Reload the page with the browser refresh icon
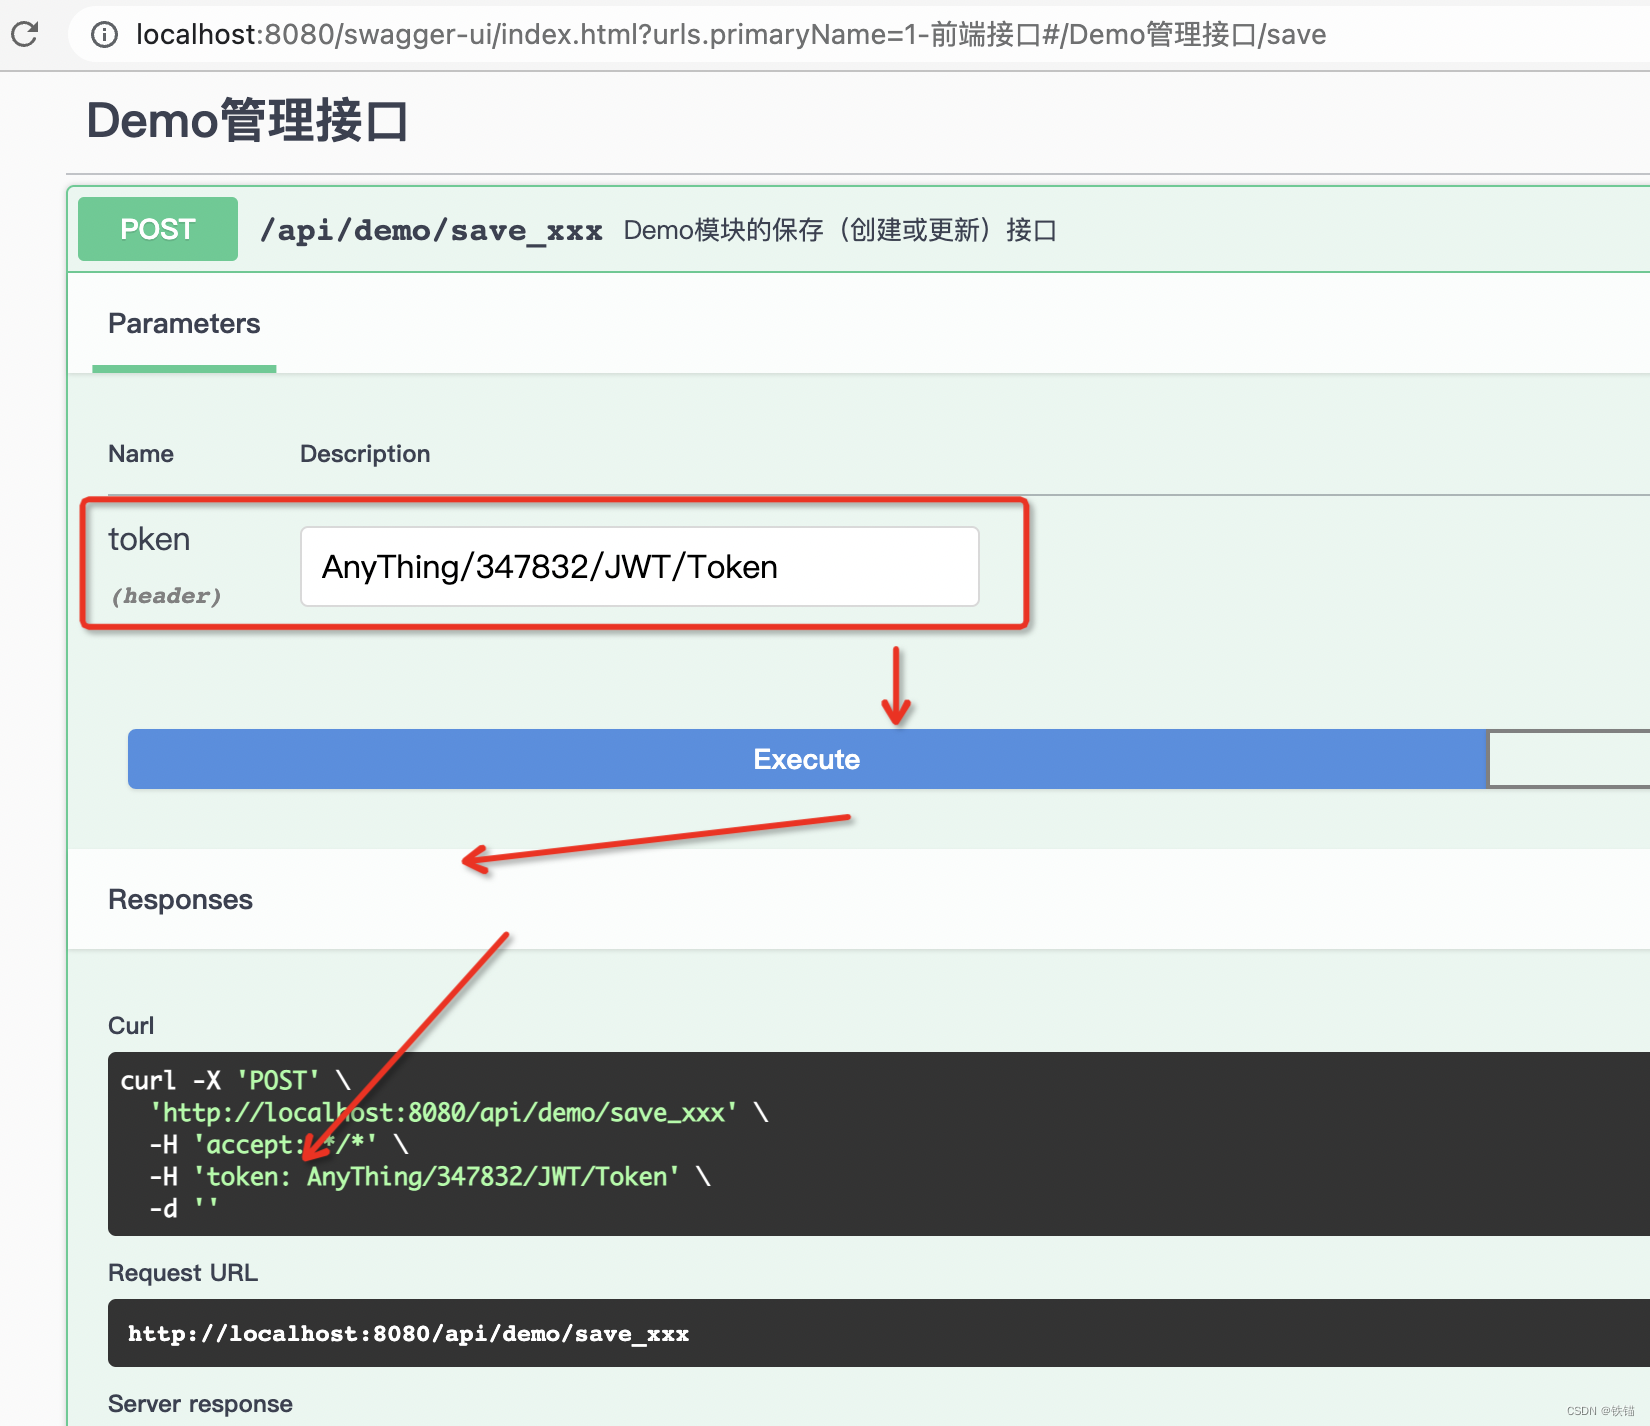Image resolution: width=1650 pixels, height=1426 pixels. pos(25,34)
